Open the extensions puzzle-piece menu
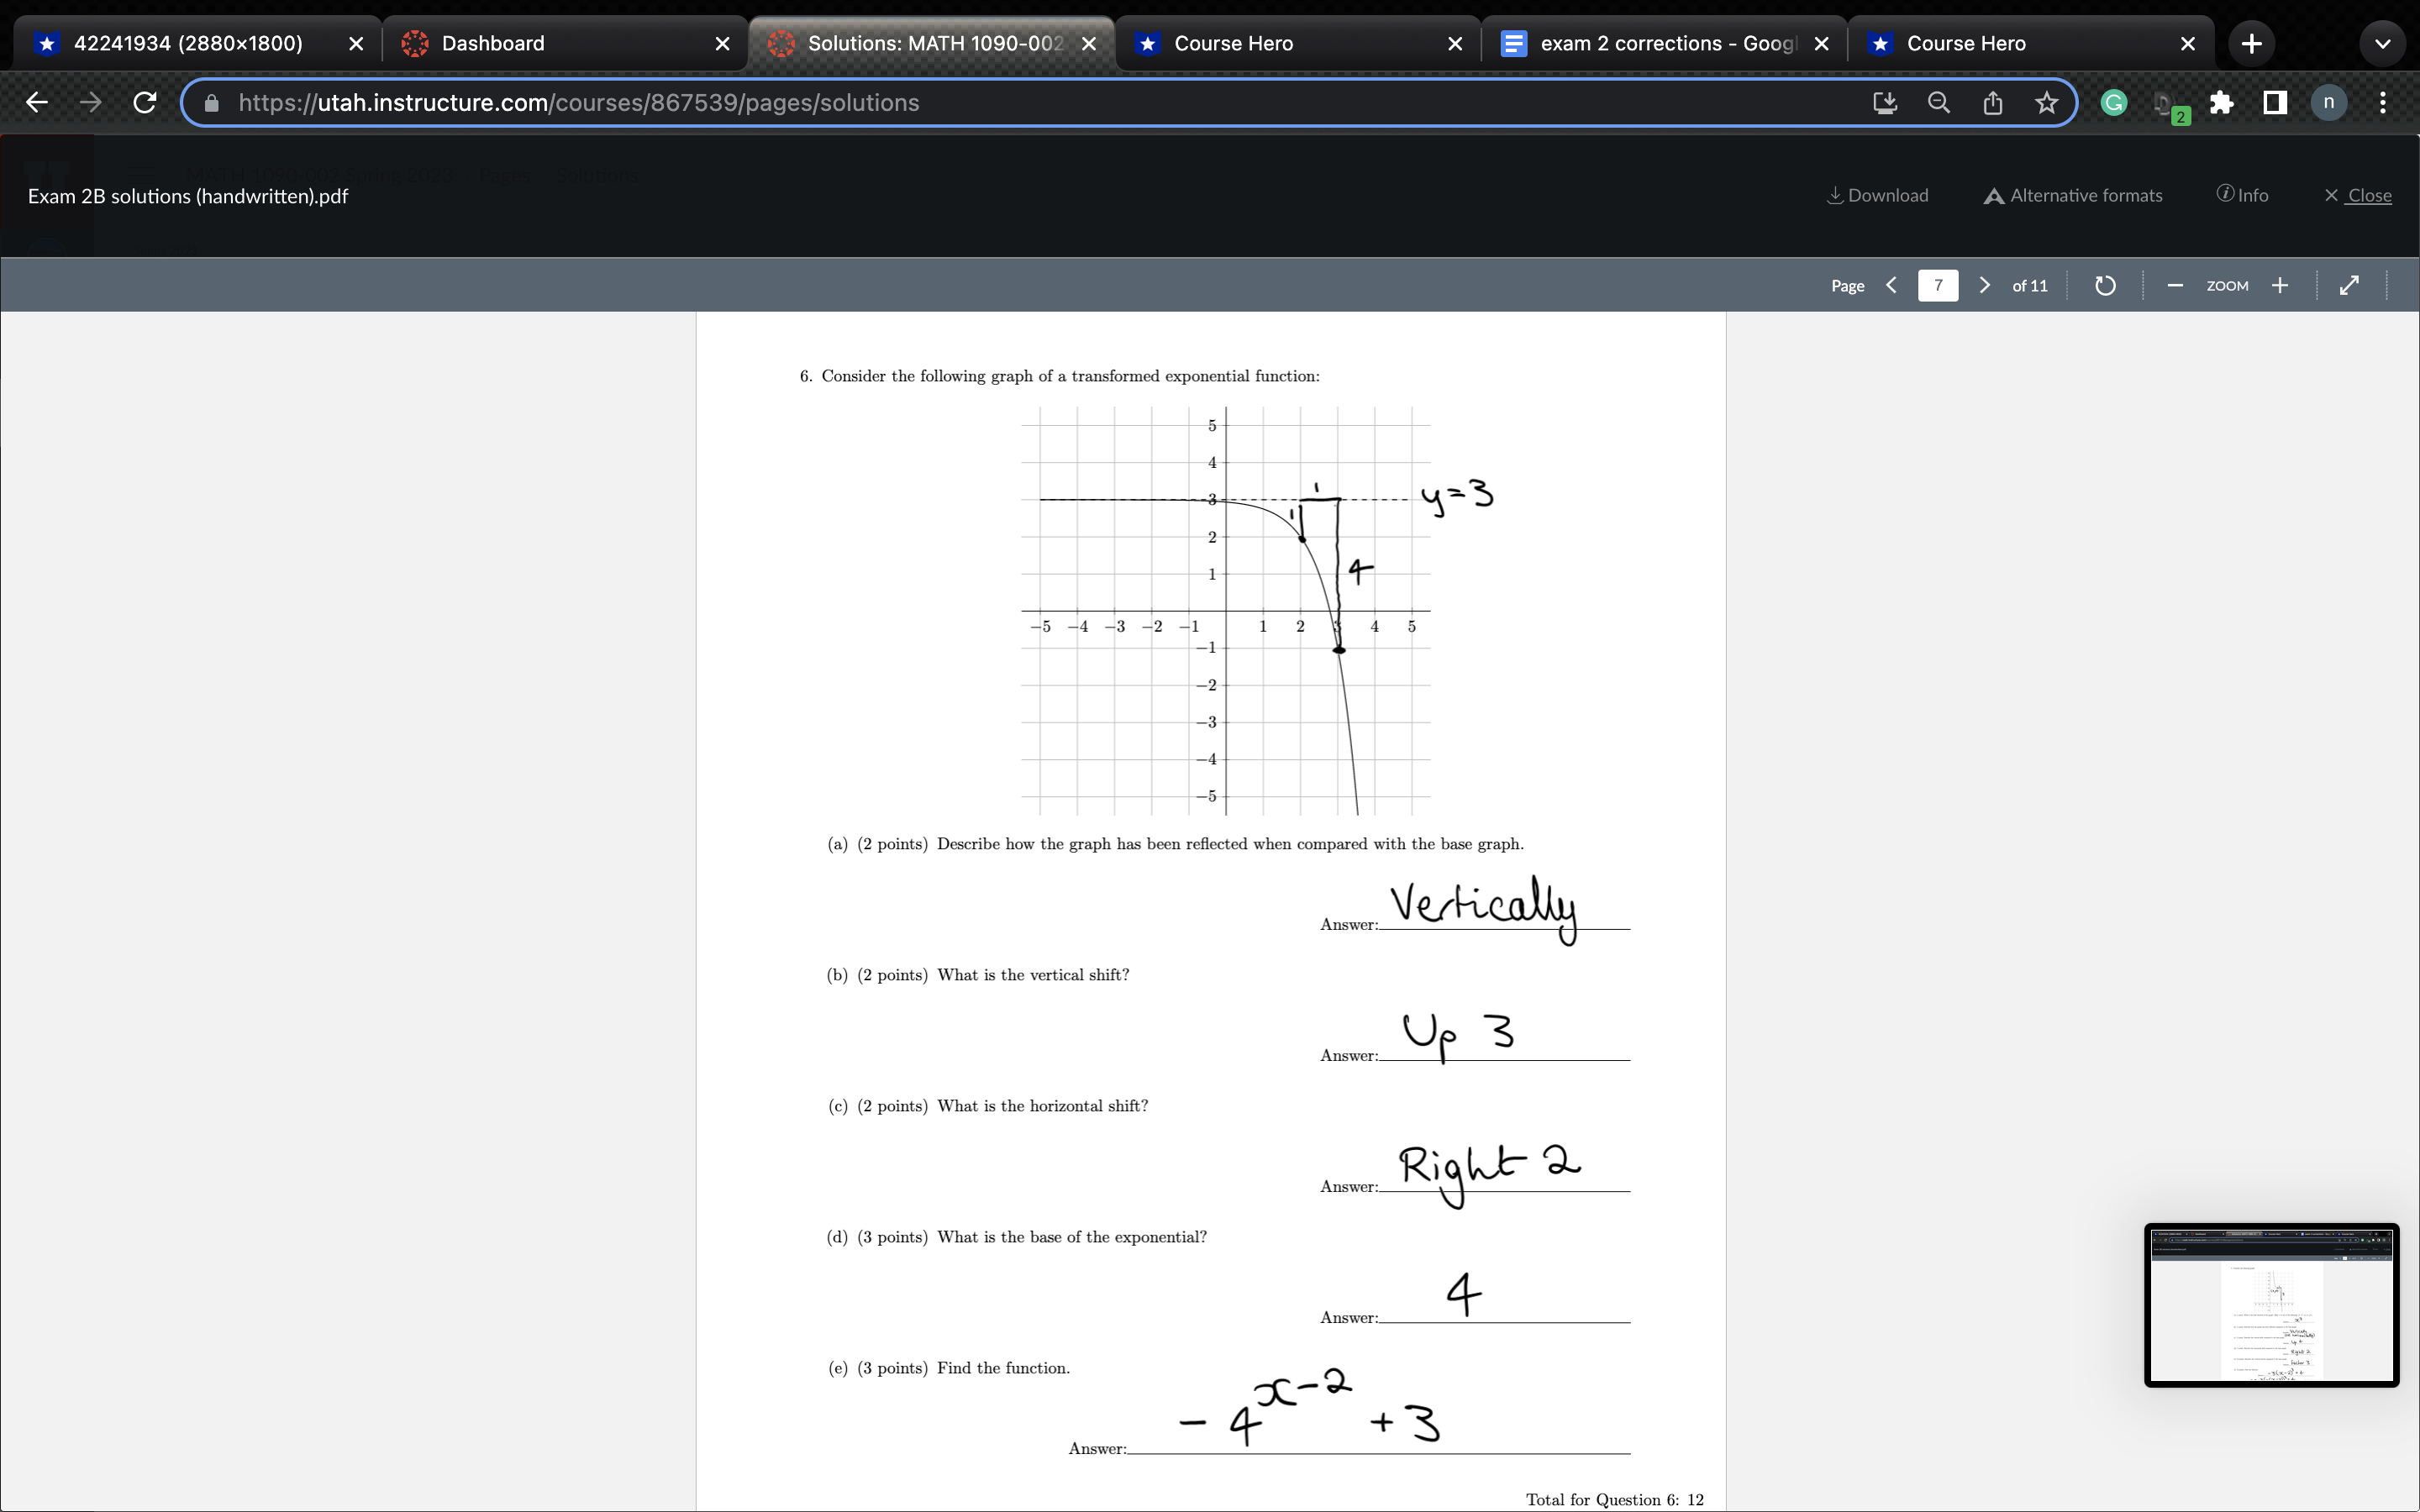 point(2222,102)
